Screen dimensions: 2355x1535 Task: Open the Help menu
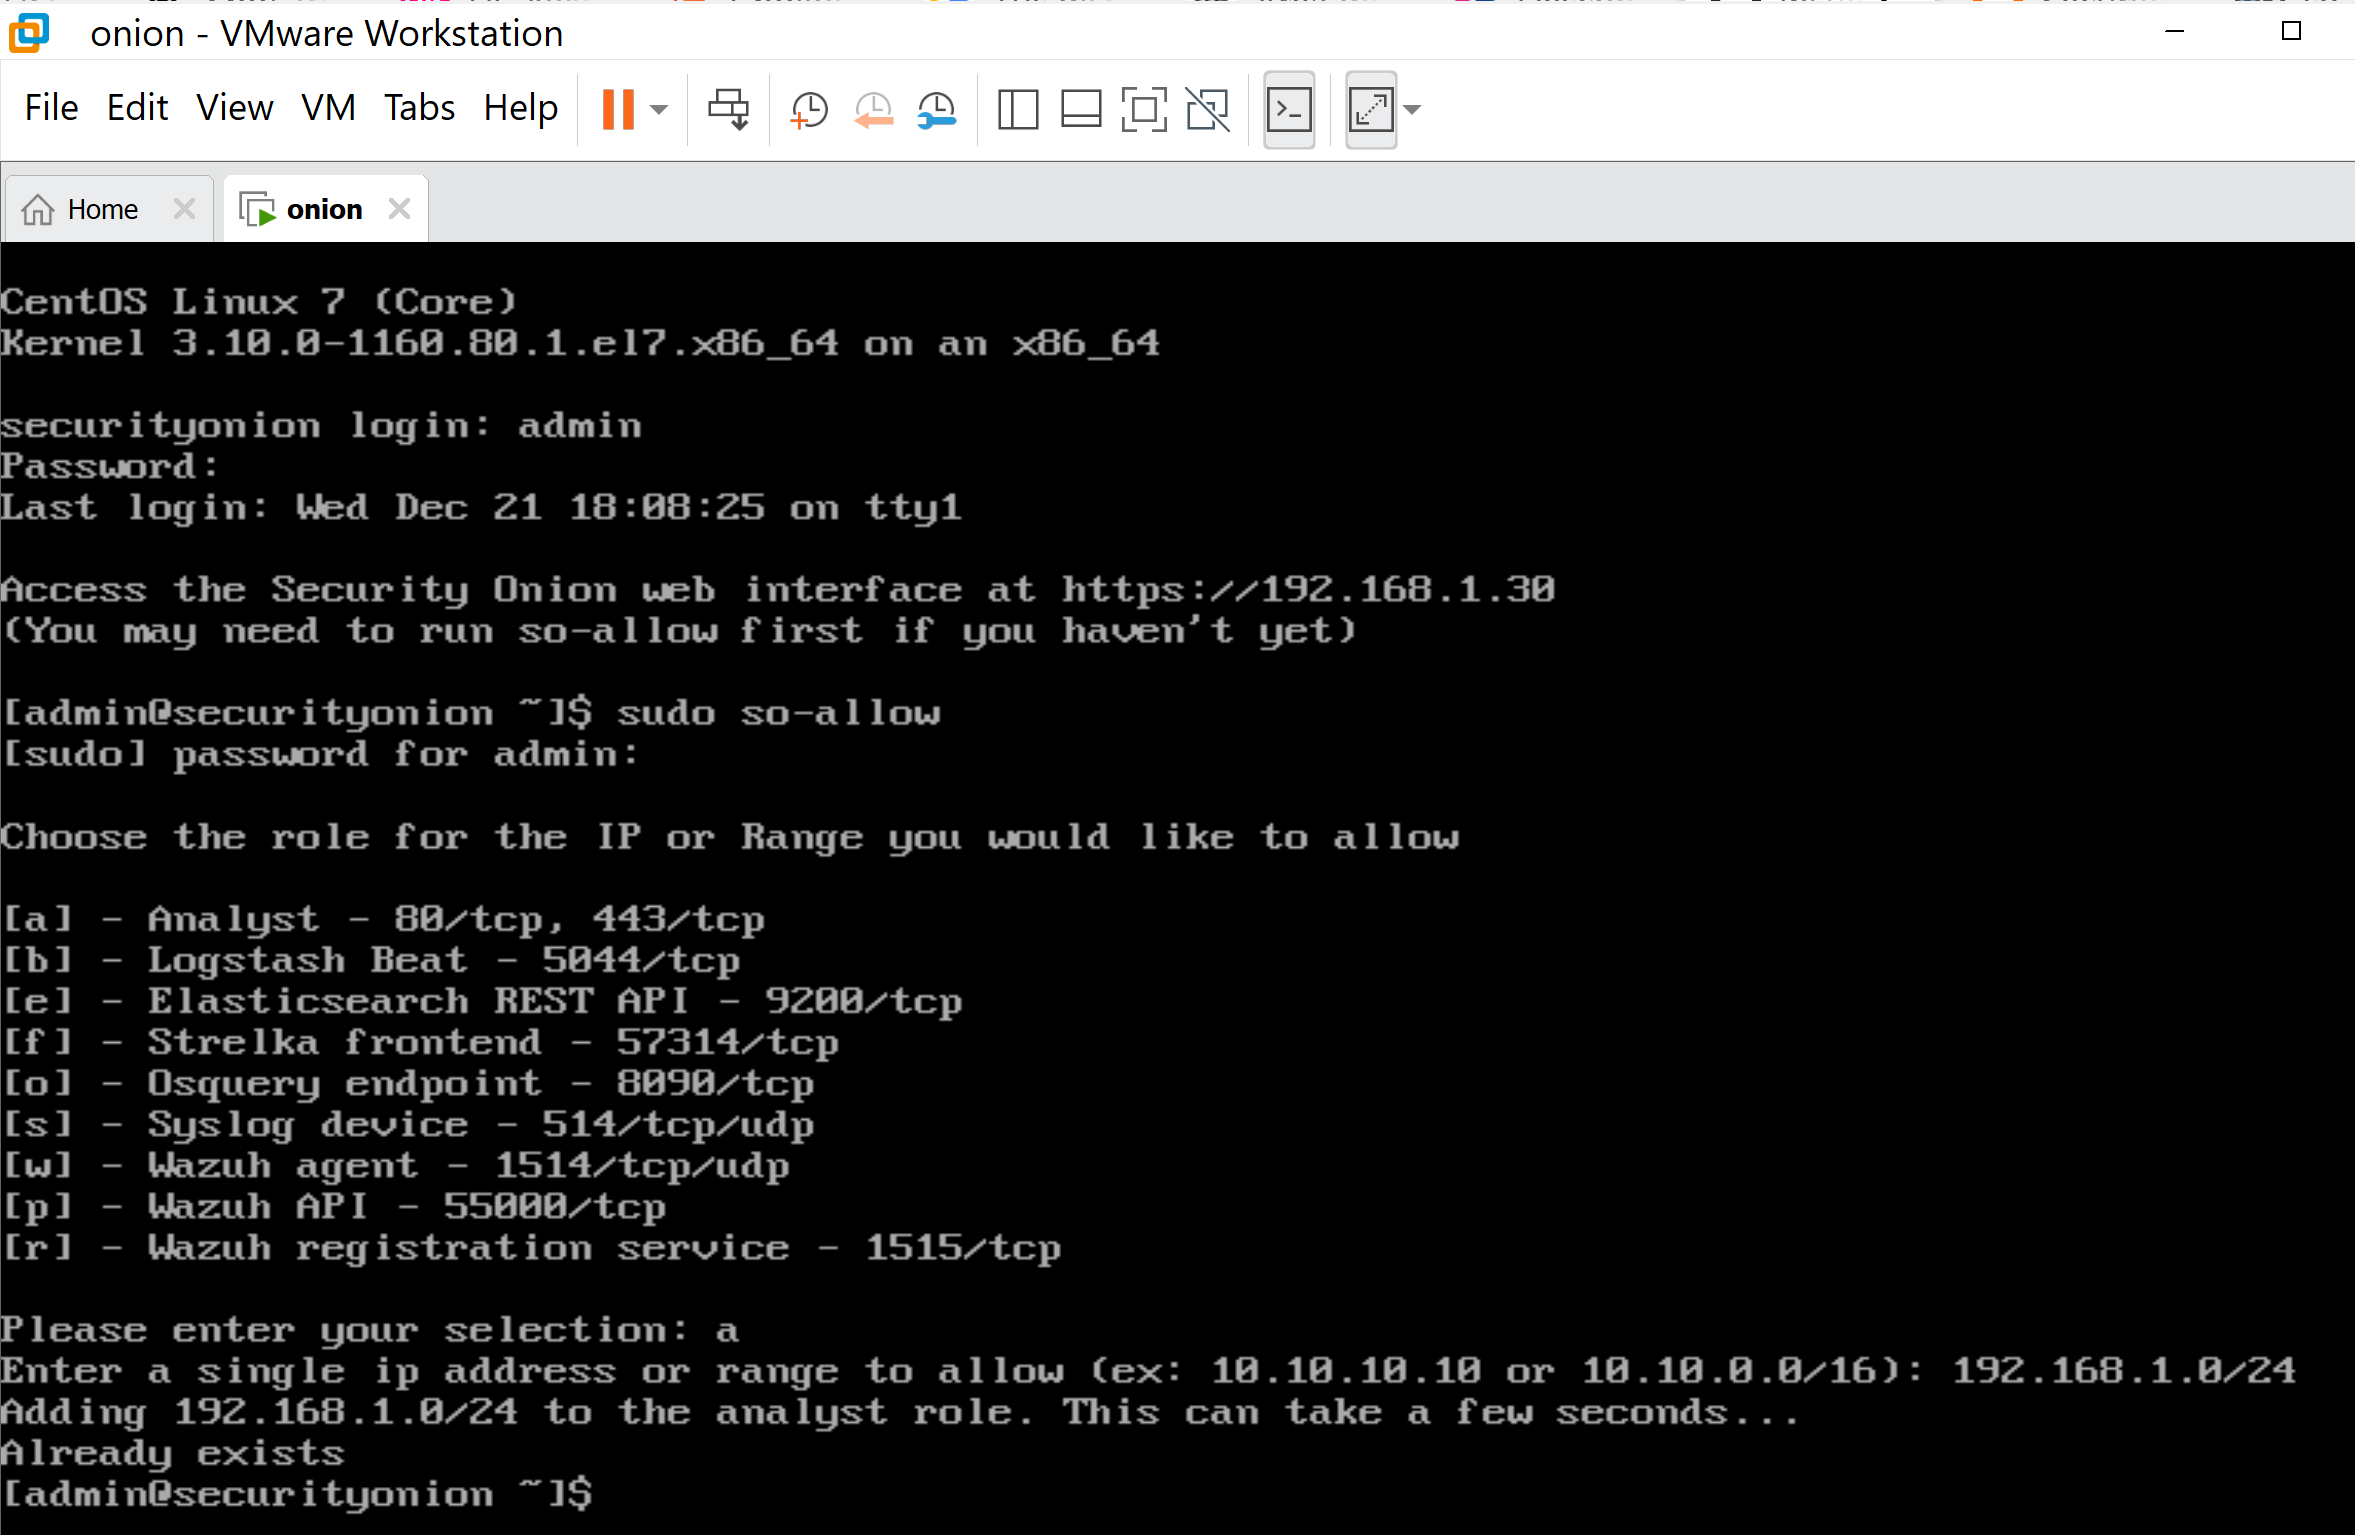(x=520, y=107)
